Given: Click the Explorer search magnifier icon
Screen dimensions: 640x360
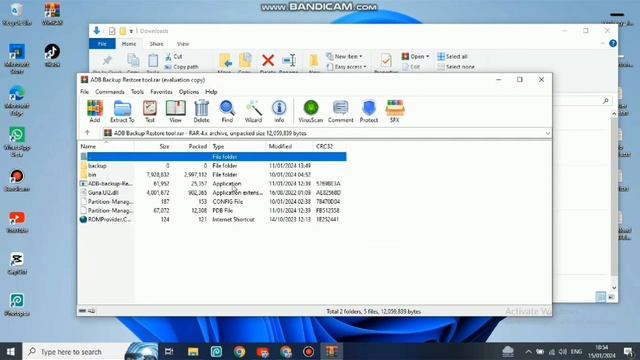Looking at the screenshot, I should pos(605,100).
